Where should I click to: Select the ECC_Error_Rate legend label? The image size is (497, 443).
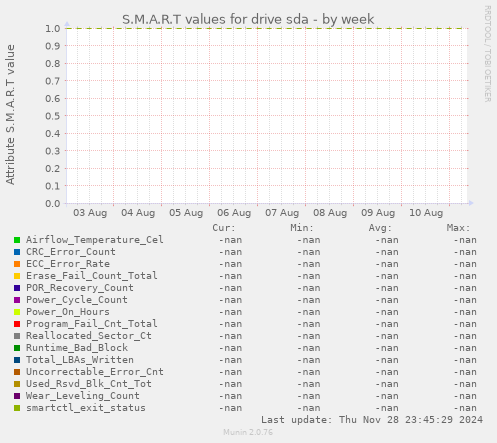coord(68,264)
